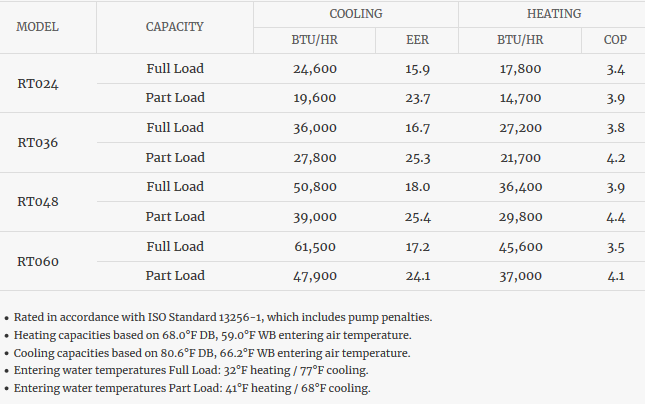Select the 45,600 heating BTU/HR cell
The height and width of the screenshot is (404, 645).
pyautogui.click(x=520, y=247)
